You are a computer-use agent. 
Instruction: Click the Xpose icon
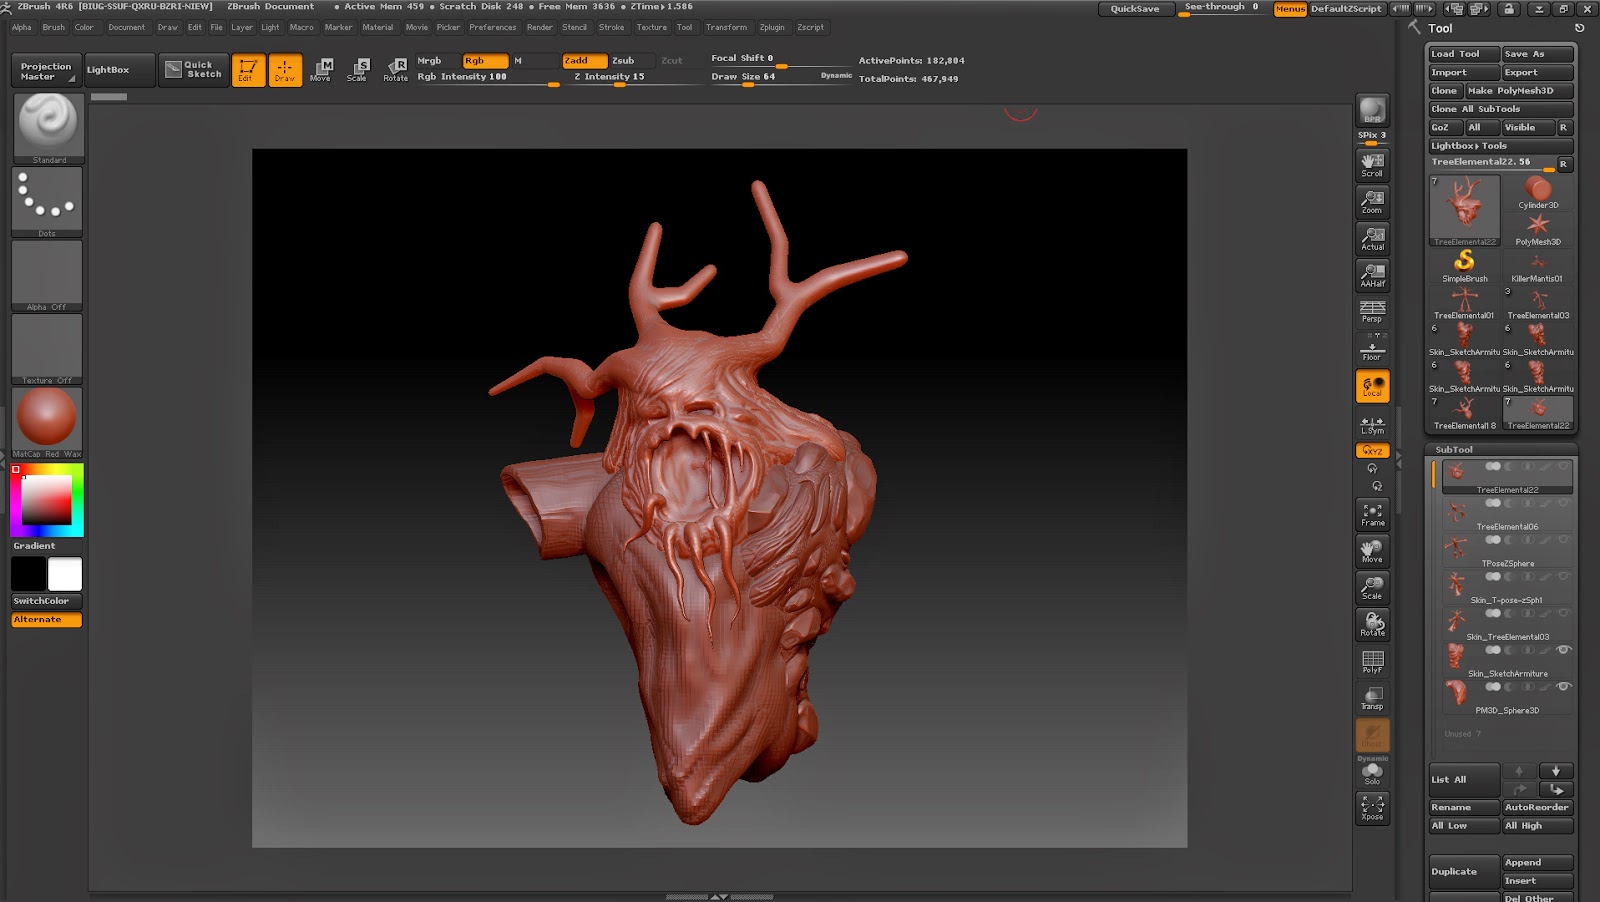[1372, 807]
